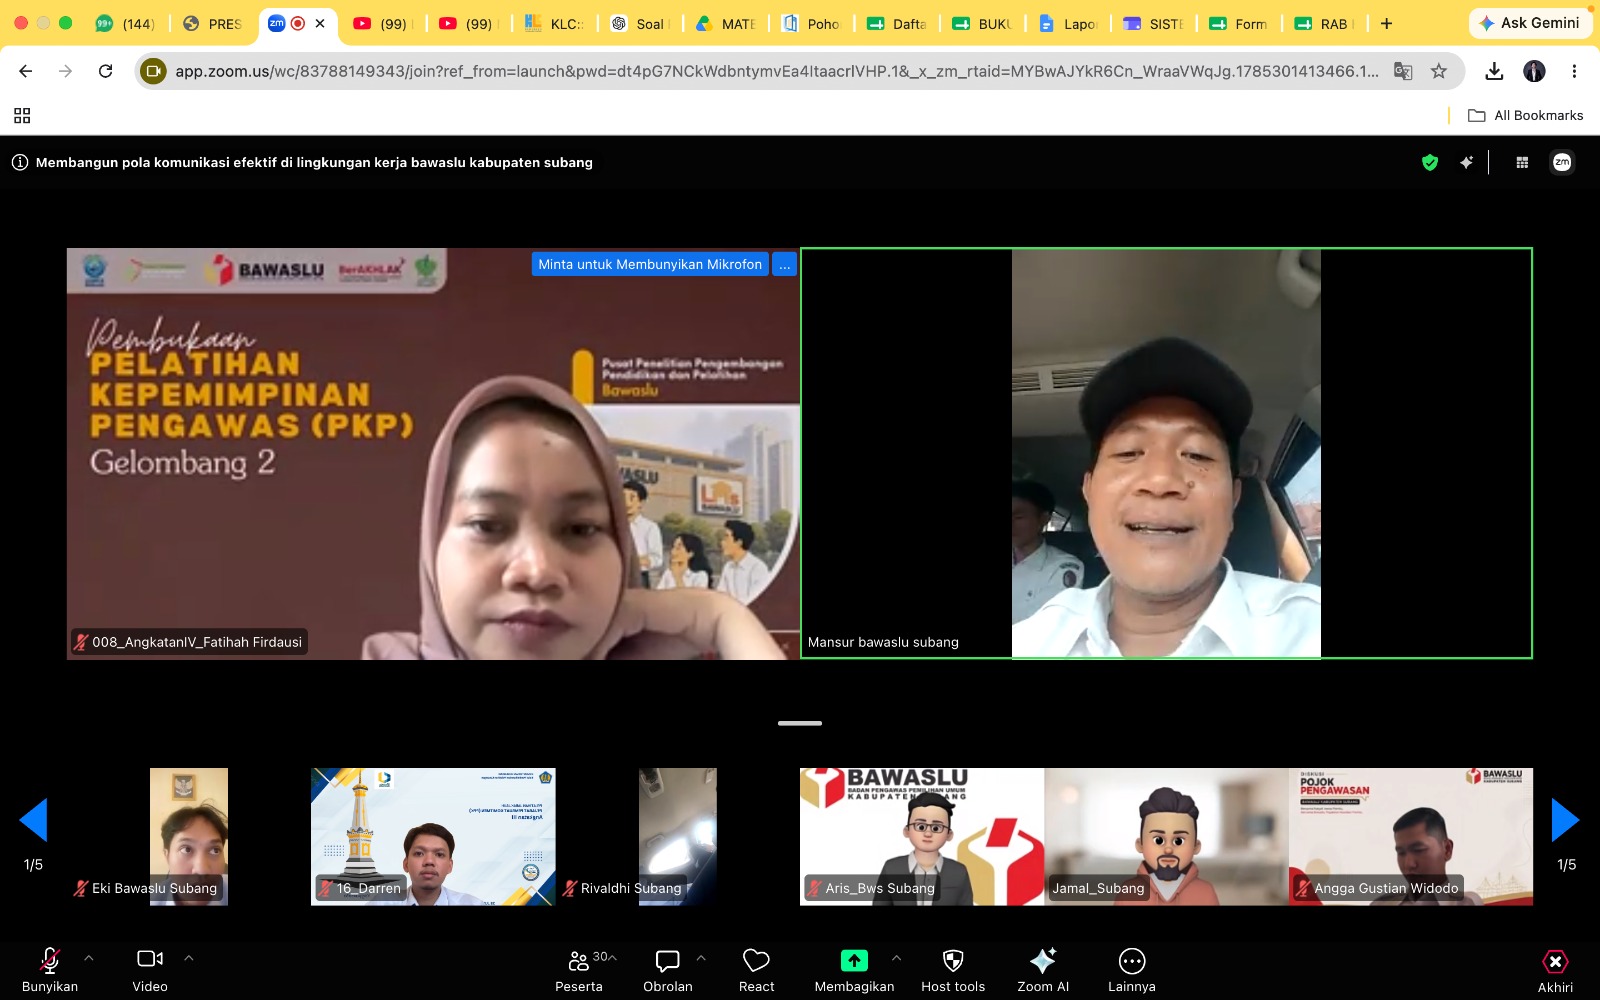This screenshot has height=1000, width=1600.
Task: Switch to the SISTE browser tab
Action: click(x=1155, y=23)
